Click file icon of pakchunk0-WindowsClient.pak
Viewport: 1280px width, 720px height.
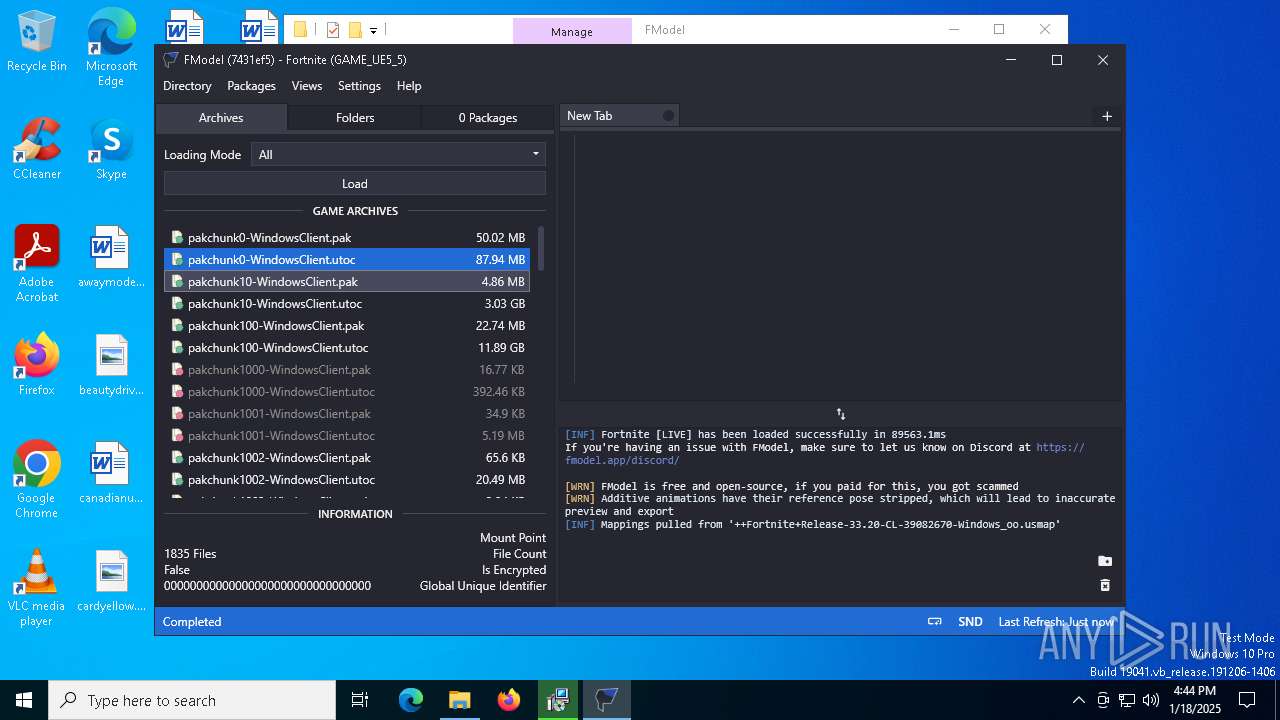(x=177, y=238)
